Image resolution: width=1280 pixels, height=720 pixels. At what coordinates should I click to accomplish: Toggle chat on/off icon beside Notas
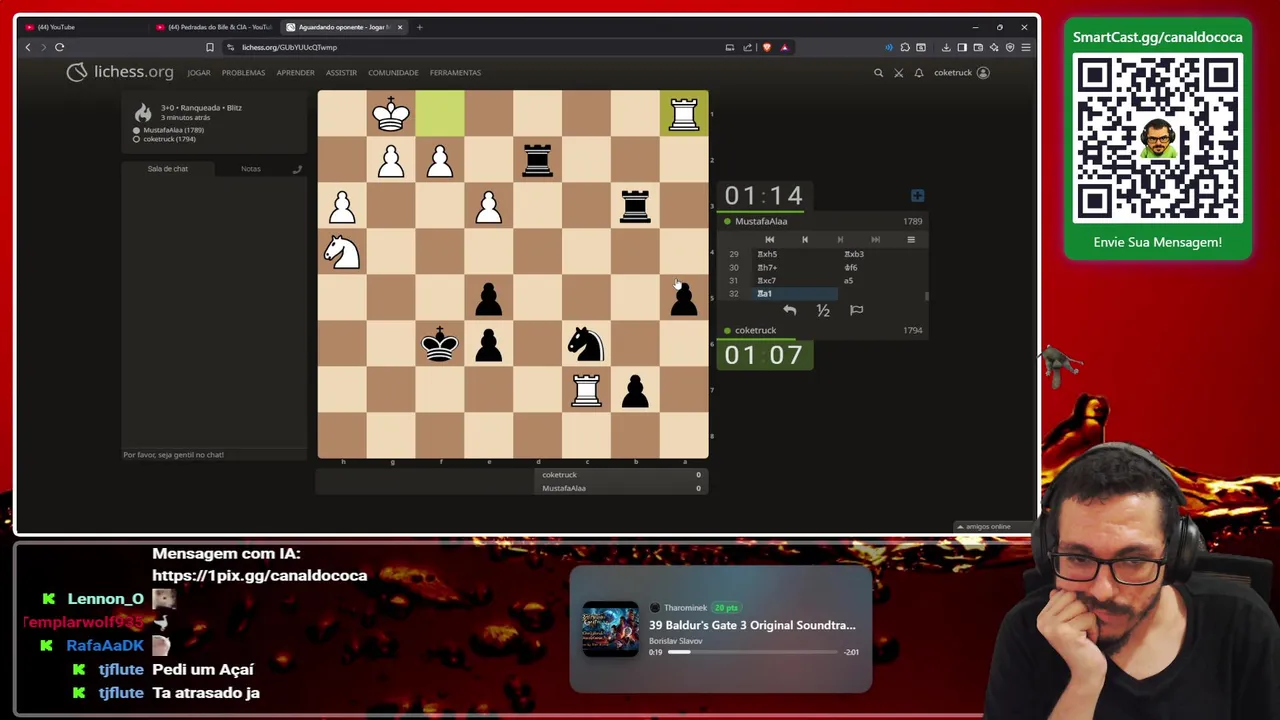click(x=297, y=169)
